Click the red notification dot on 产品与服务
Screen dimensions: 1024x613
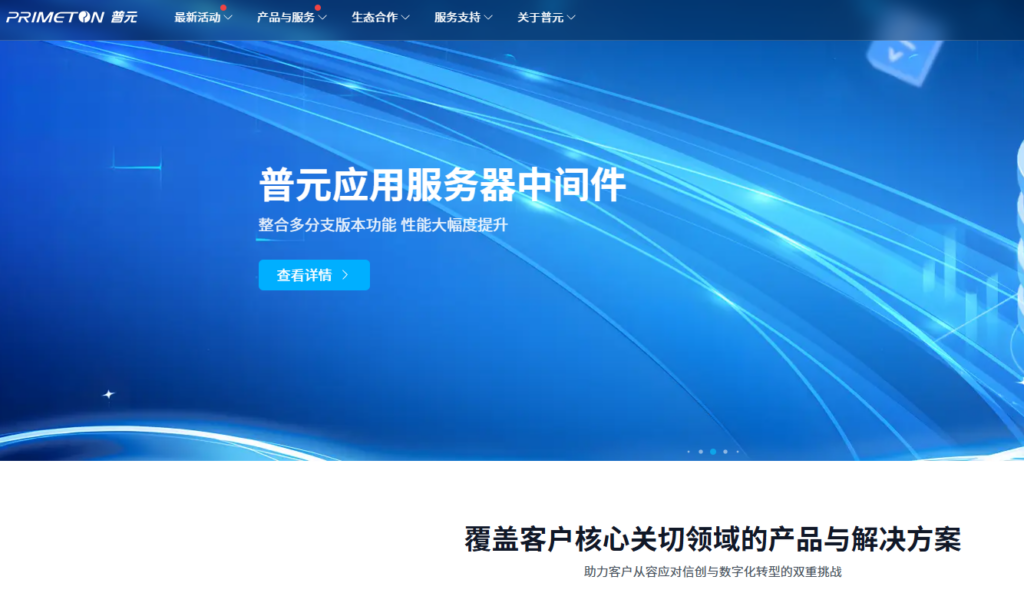tap(319, 8)
